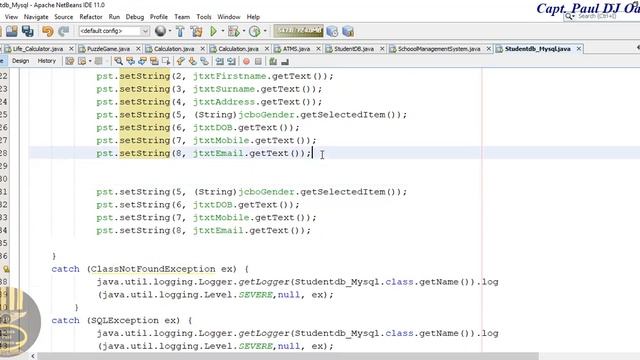Click the jtxtSurname identifier in the code
Viewport: 640px width, 360px height.
[224, 89]
